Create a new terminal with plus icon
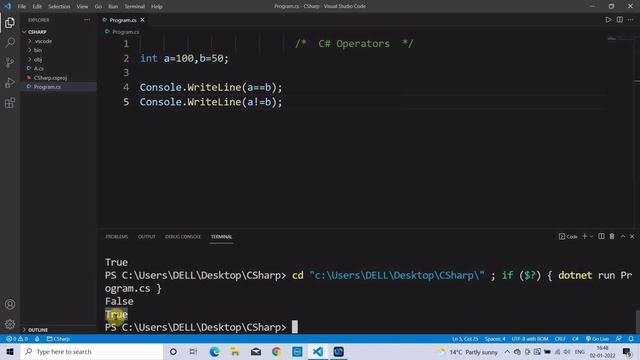 (584, 236)
